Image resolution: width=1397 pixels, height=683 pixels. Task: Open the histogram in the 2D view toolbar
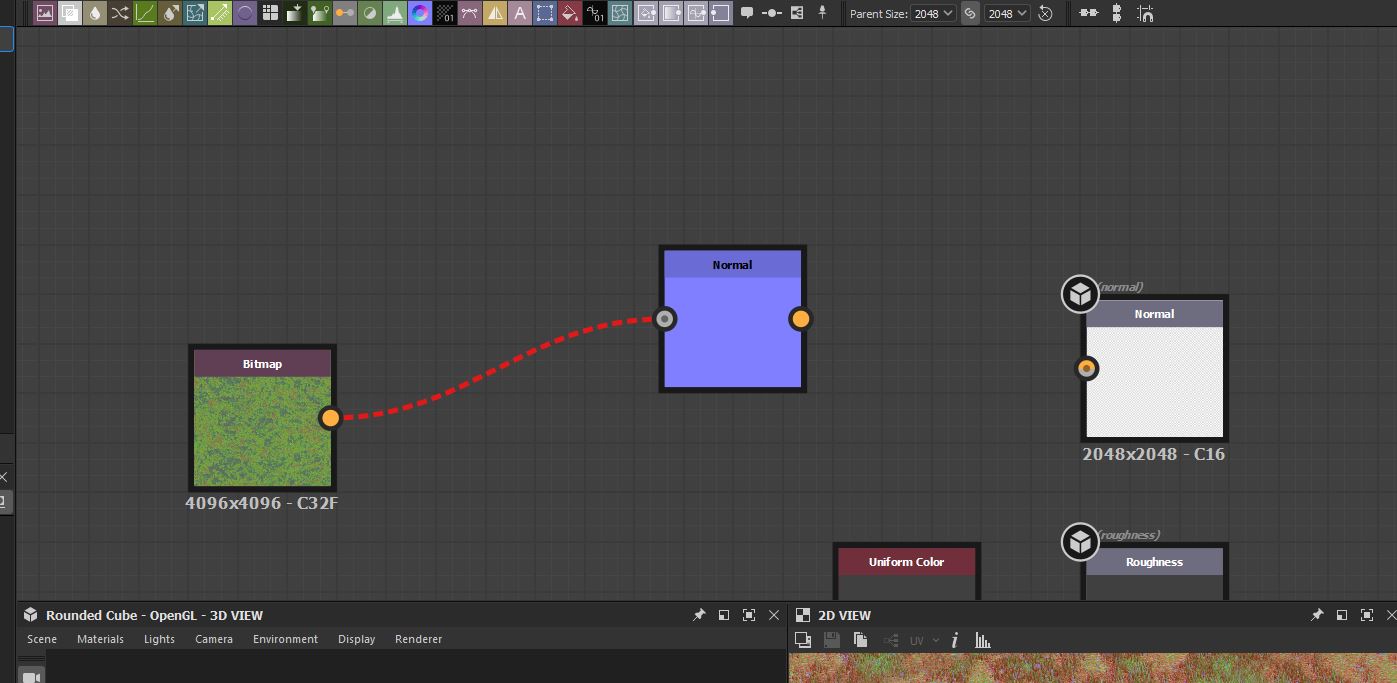(x=983, y=639)
